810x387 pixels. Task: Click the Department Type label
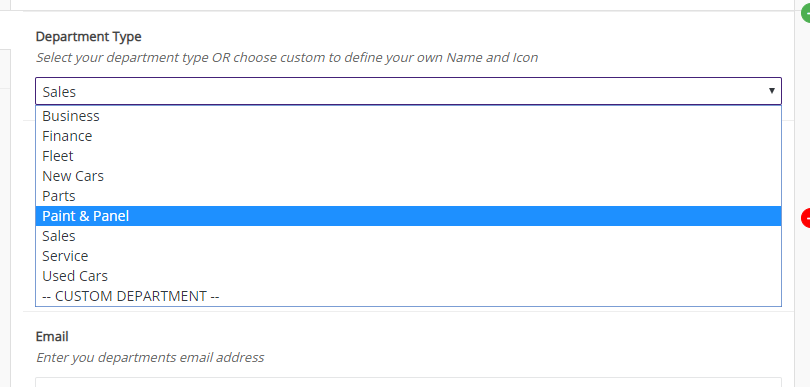pos(88,37)
